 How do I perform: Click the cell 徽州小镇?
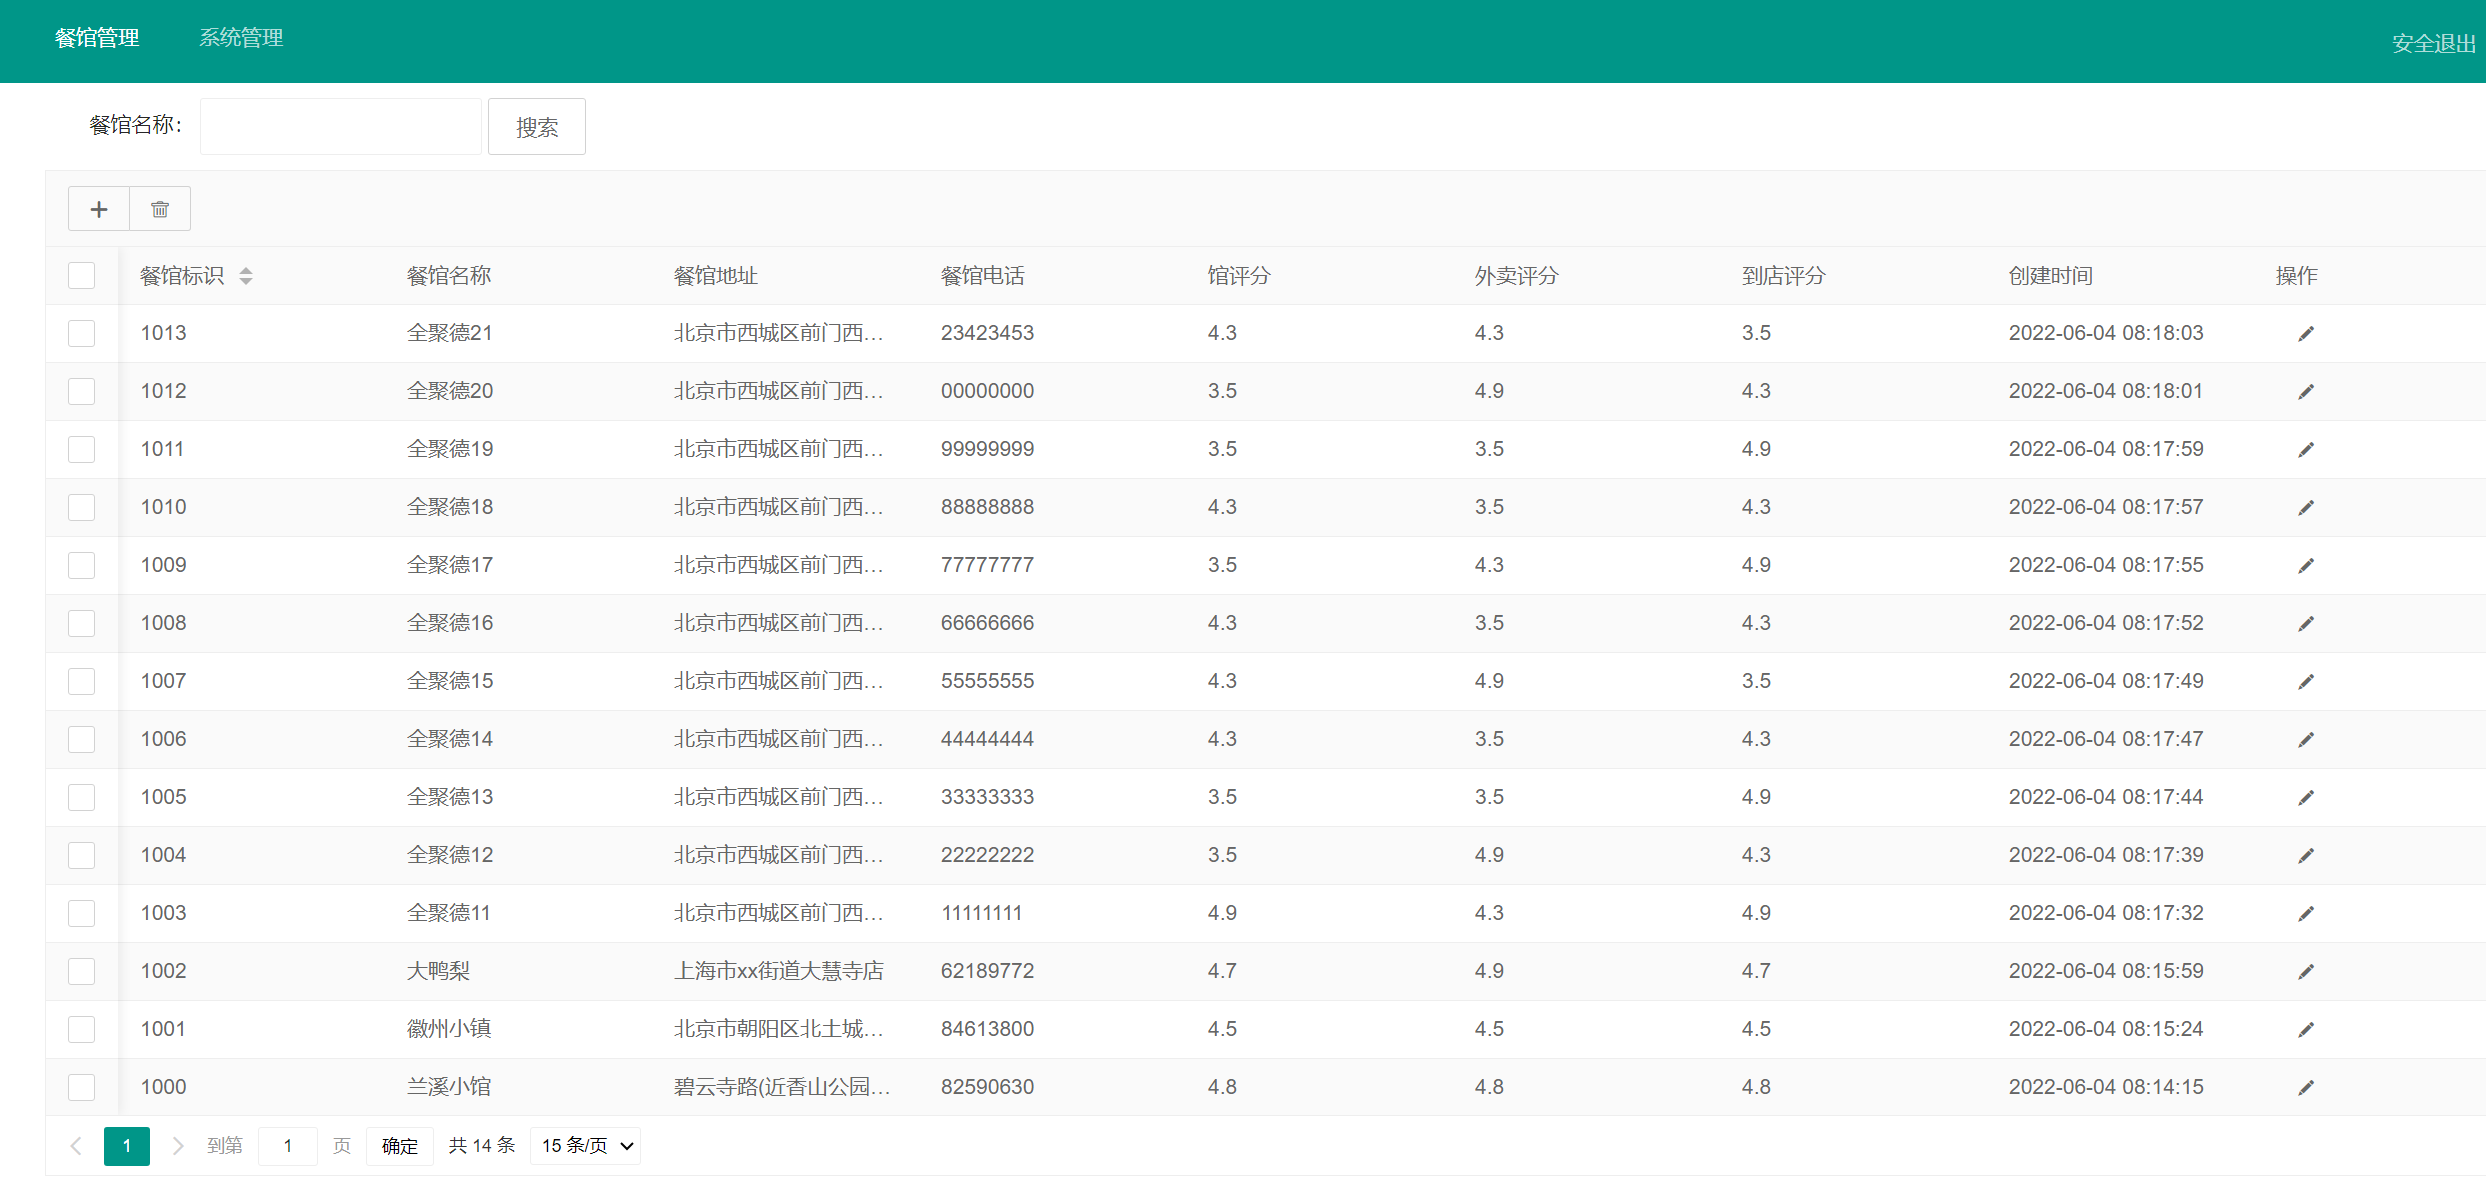[449, 1029]
